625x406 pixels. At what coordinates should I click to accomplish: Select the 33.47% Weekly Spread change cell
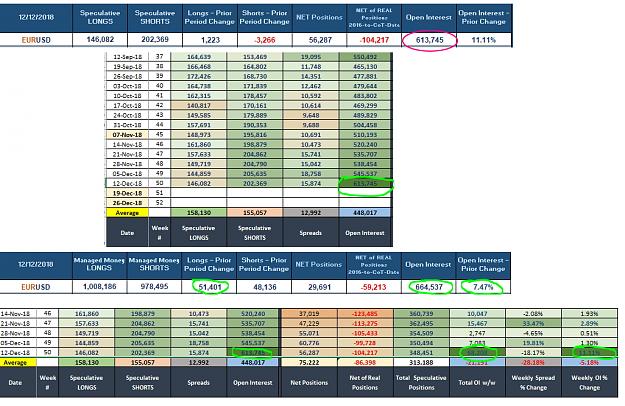pos(533,324)
